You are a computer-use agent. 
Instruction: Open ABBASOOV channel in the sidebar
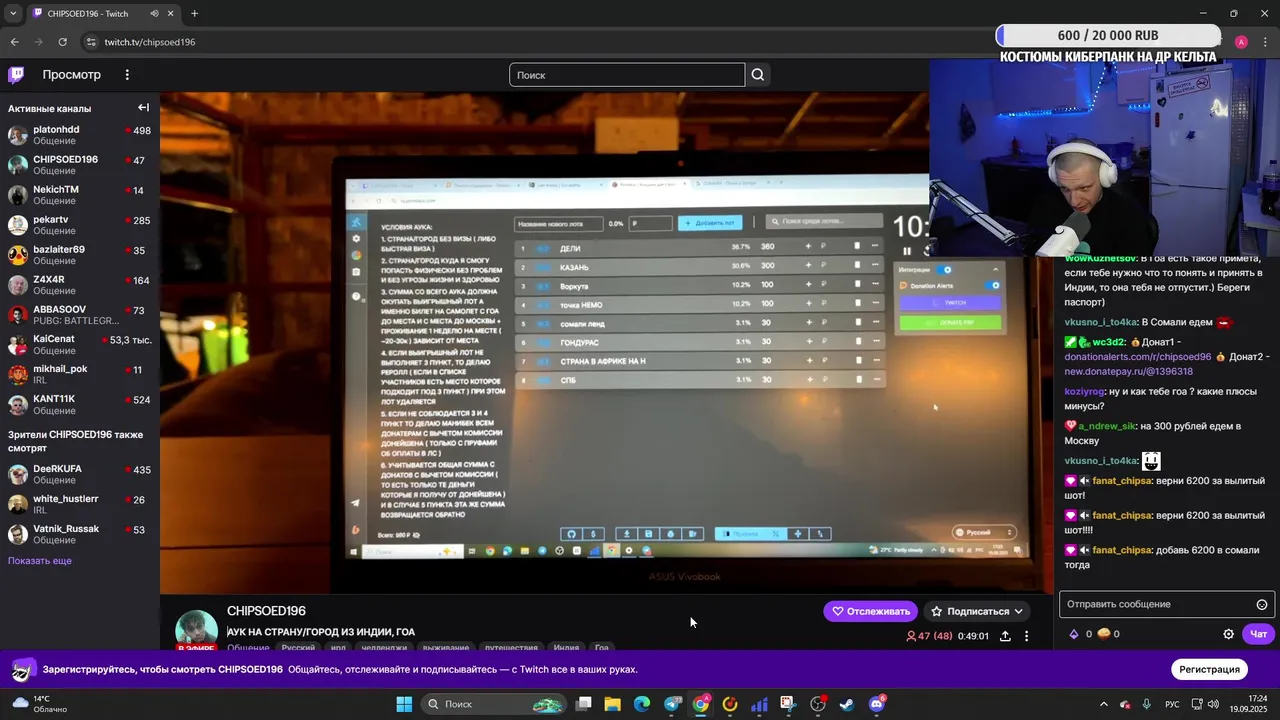(x=79, y=315)
